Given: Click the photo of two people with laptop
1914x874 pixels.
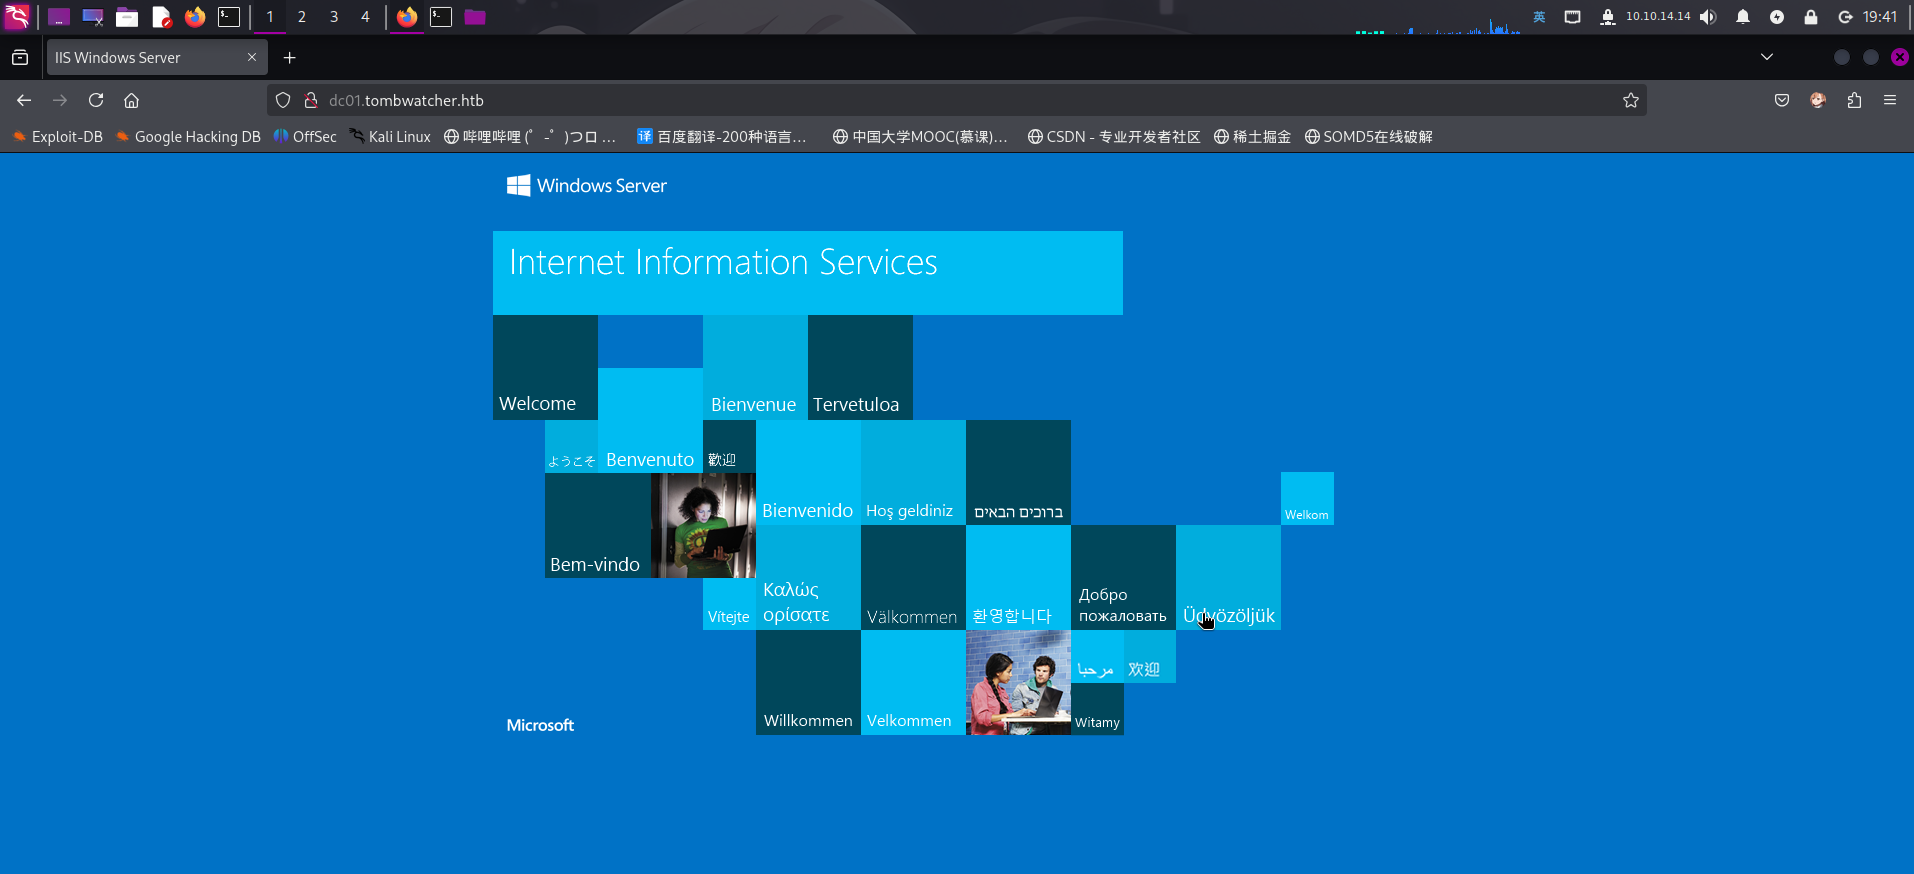Looking at the screenshot, I should coord(1018,682).
